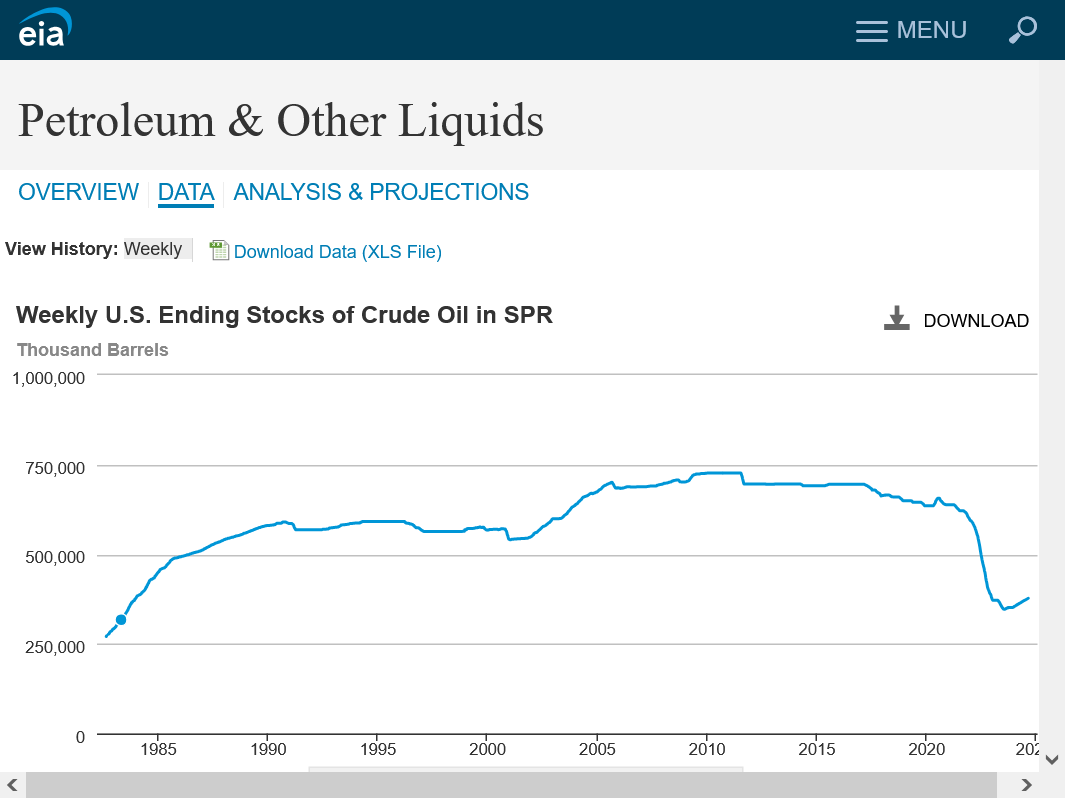
Task: Click the Petroleum & Other Liquids heading
Action: [281, 121]
